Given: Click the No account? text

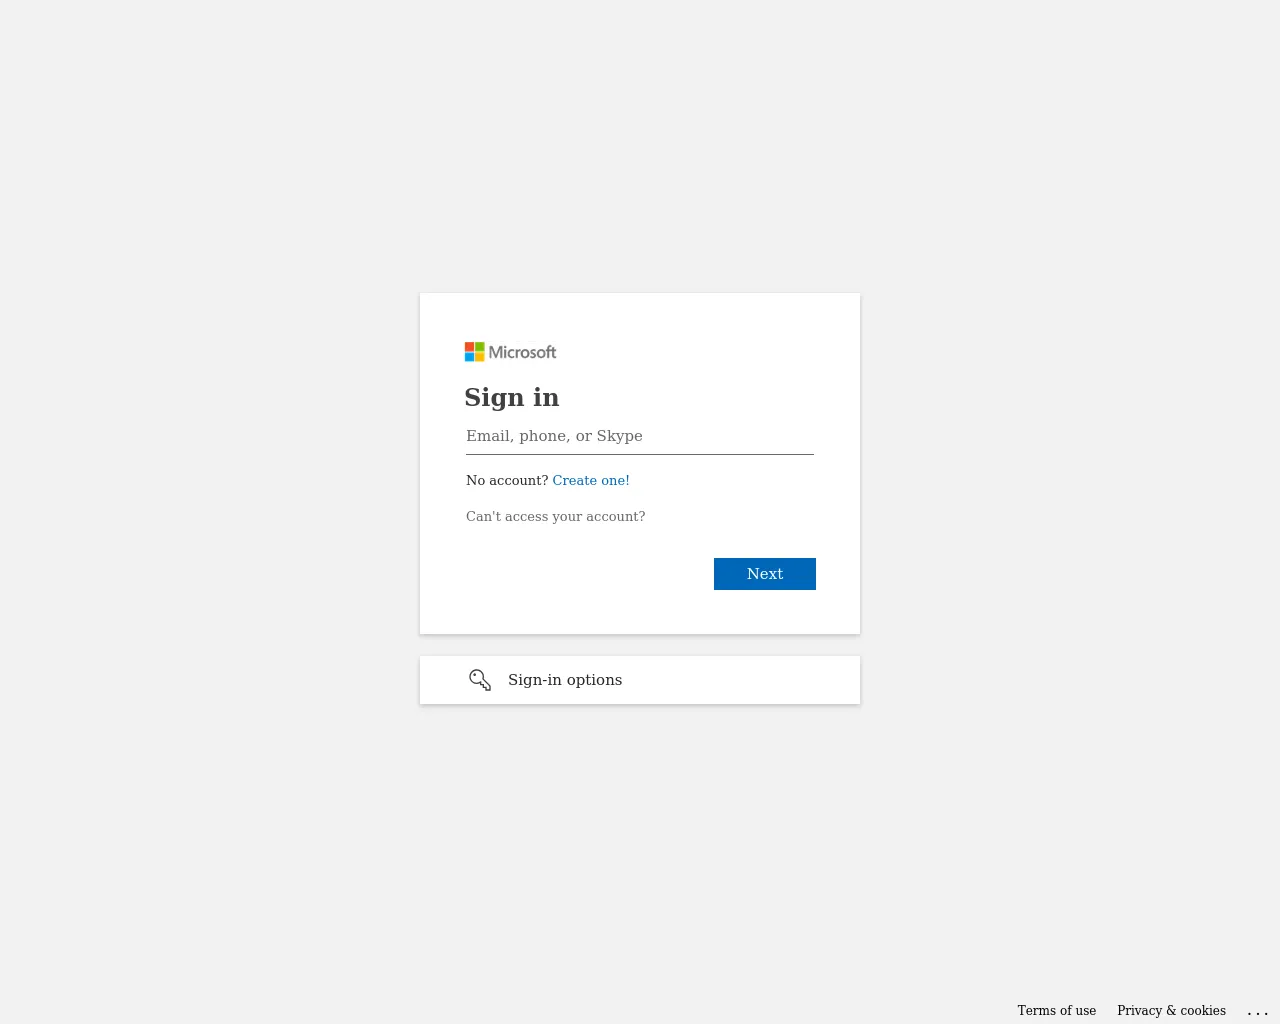Looking at the screenshot, I should click(507, 480).
